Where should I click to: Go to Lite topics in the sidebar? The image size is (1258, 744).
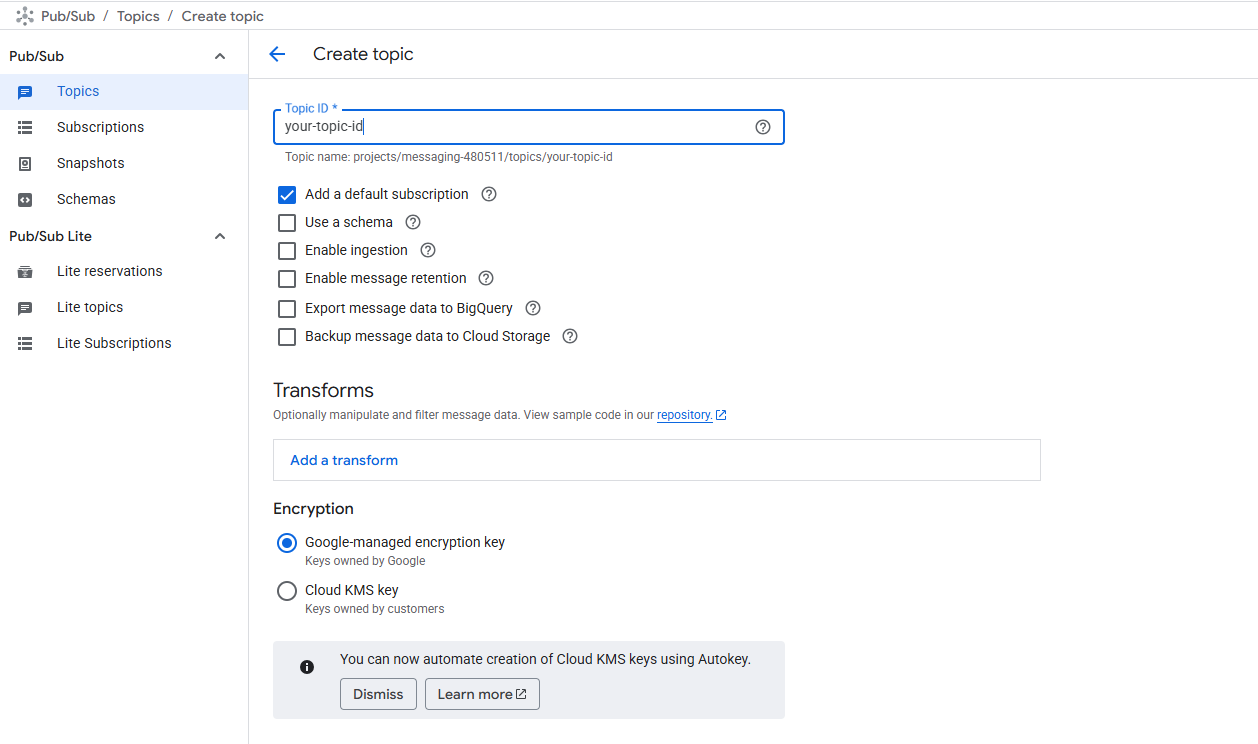(90, 307)
